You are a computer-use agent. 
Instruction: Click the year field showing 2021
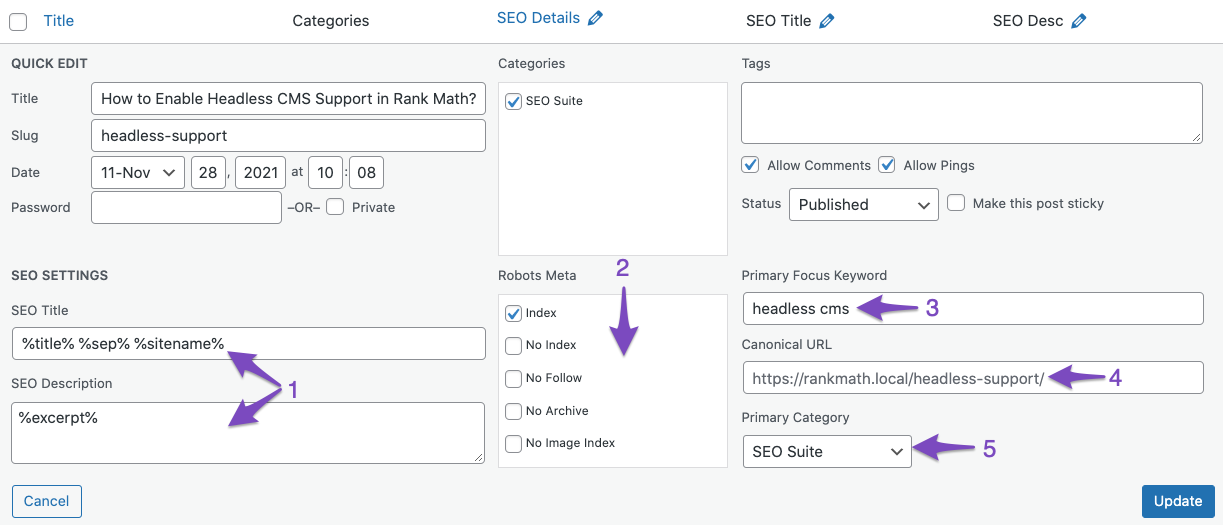[x=261, y=172]
